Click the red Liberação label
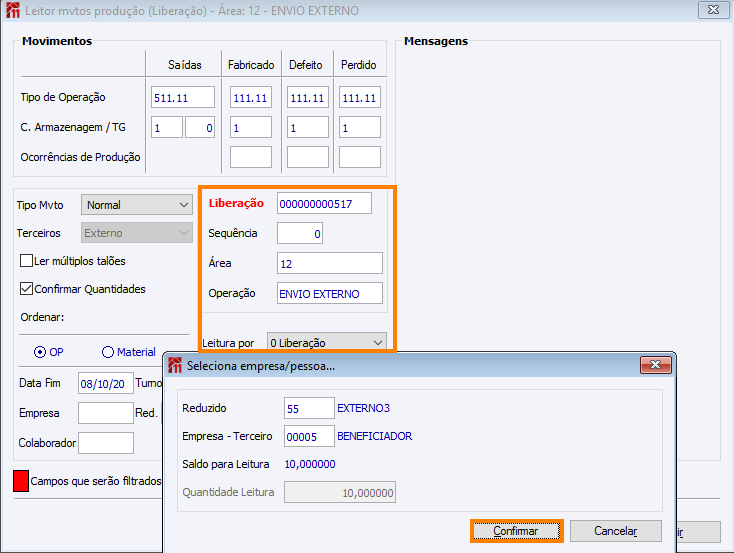Screen dimensions: 734x553 pyautogui.click(x=236, y=203)
